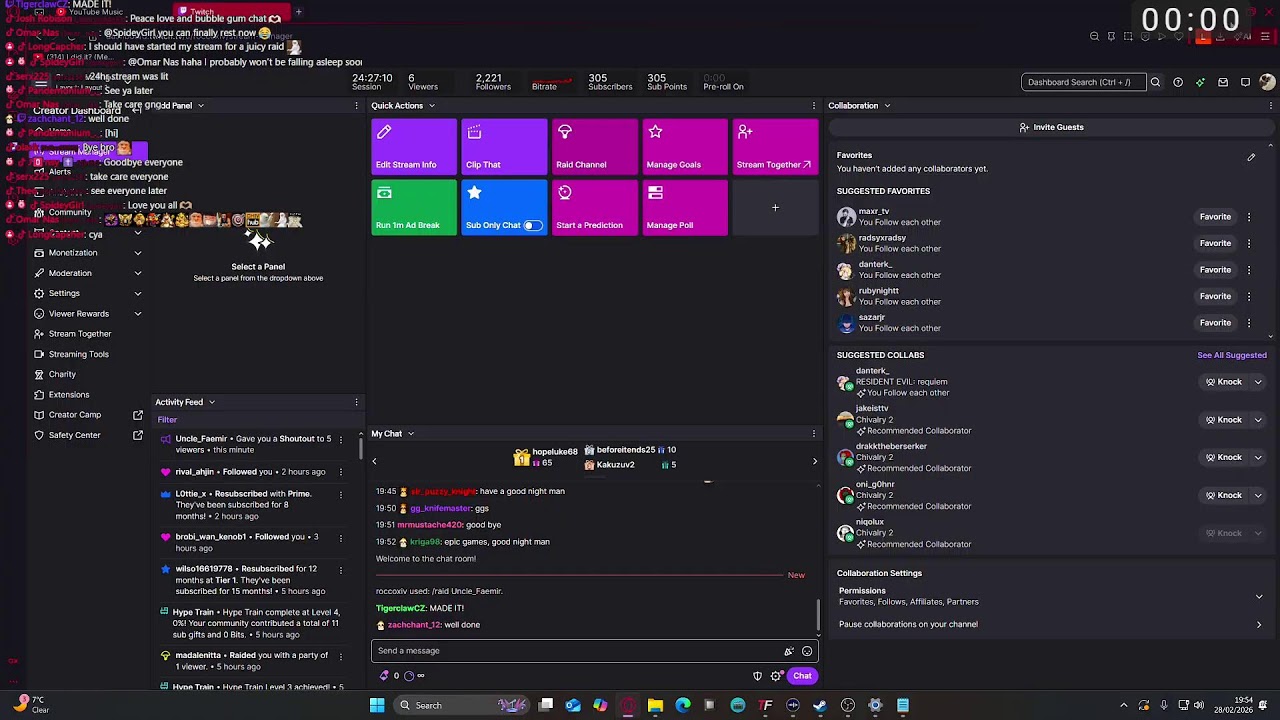Toggle the Sub Only Chat switch
1280x720 pixels.
(533, 225)
